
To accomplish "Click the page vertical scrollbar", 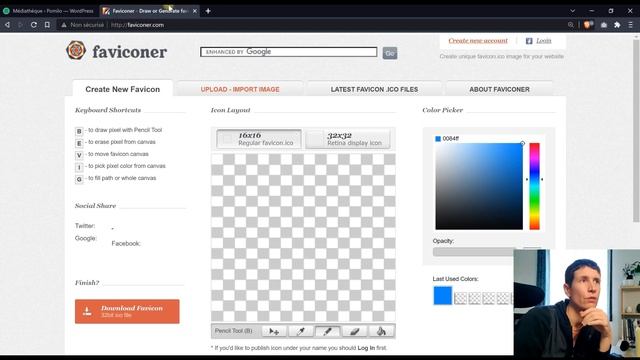I will (x=636, y=131).
